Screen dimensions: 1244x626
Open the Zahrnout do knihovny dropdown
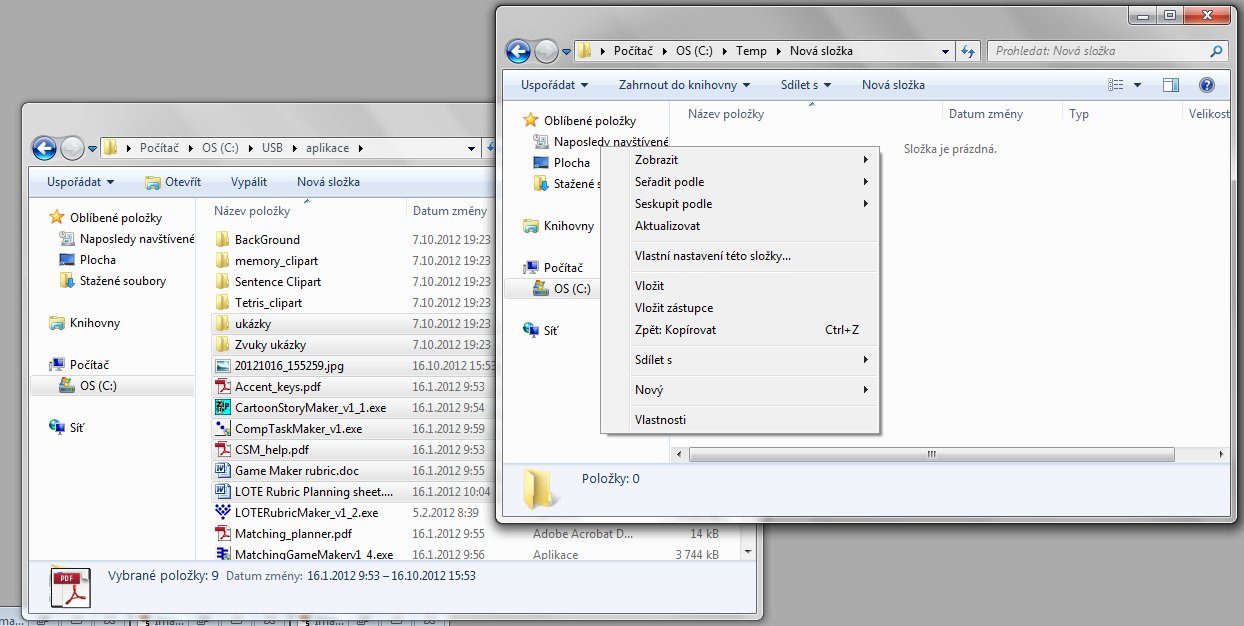[684, 85]
